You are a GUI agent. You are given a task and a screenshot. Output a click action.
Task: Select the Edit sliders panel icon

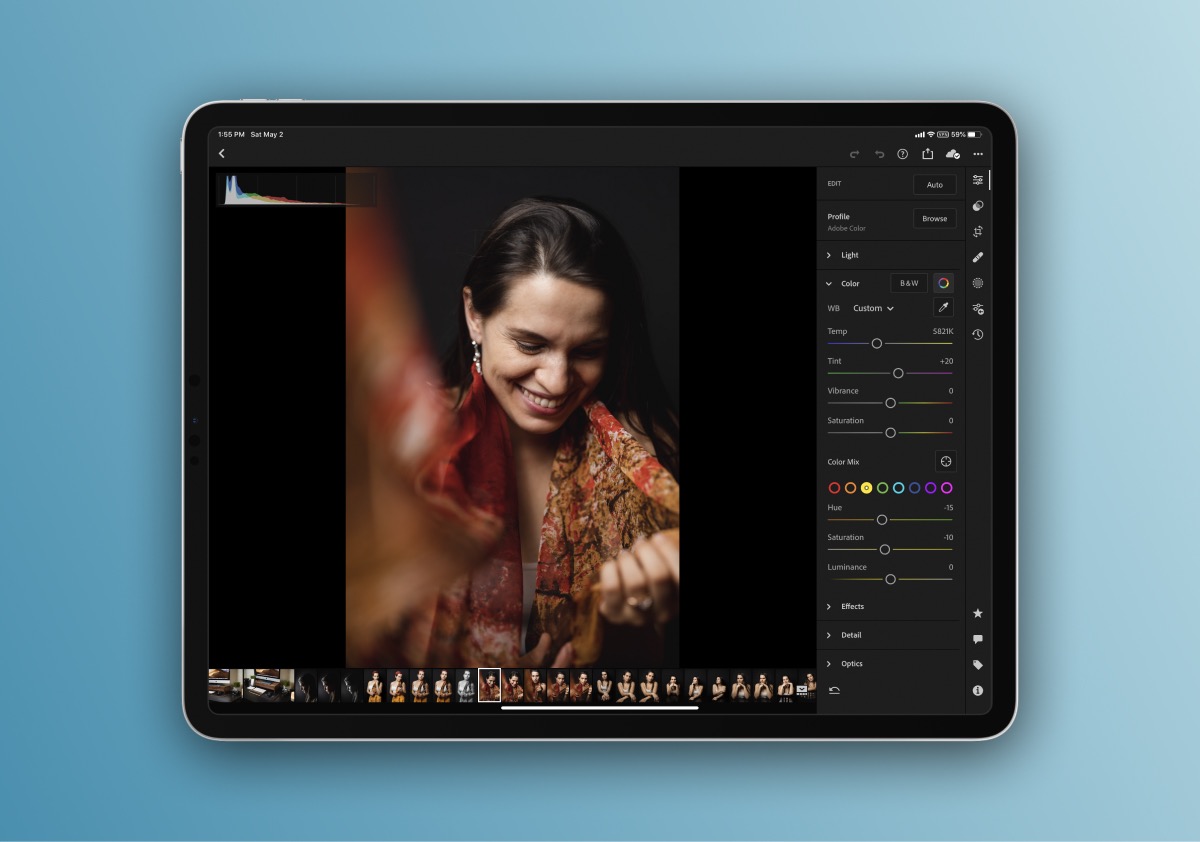click(x=978, y=180)
